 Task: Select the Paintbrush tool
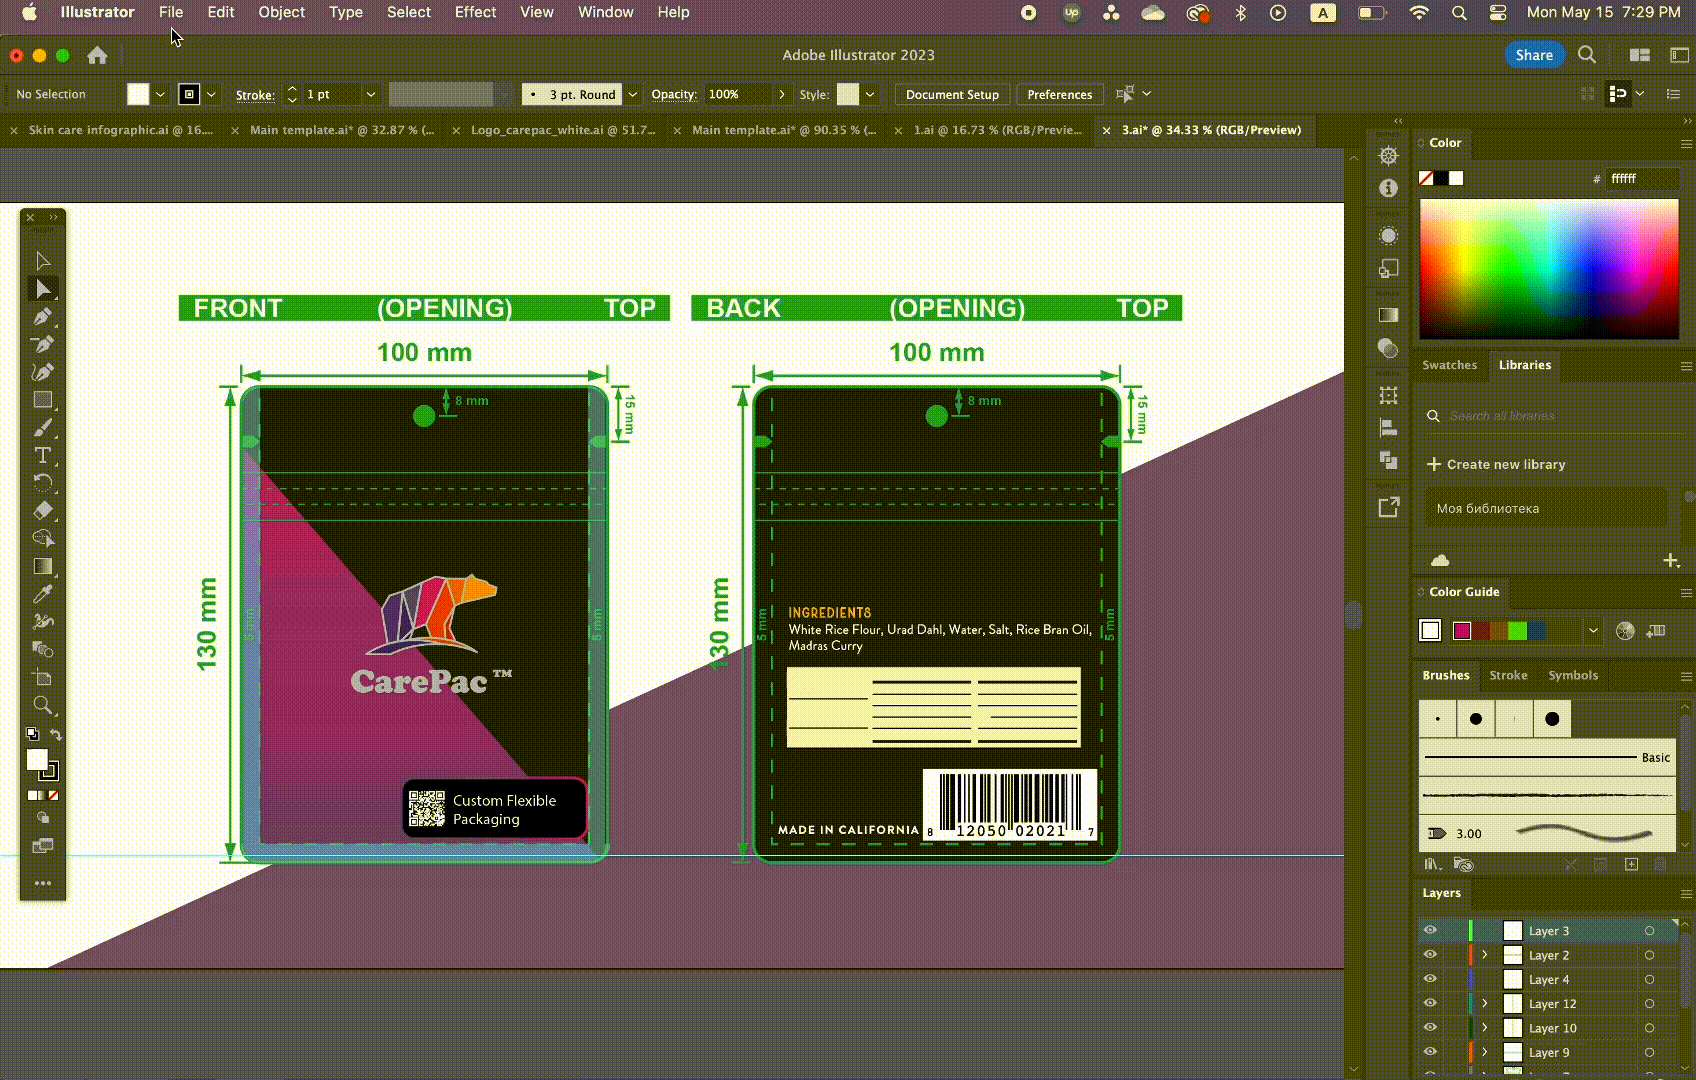(43, 428)
